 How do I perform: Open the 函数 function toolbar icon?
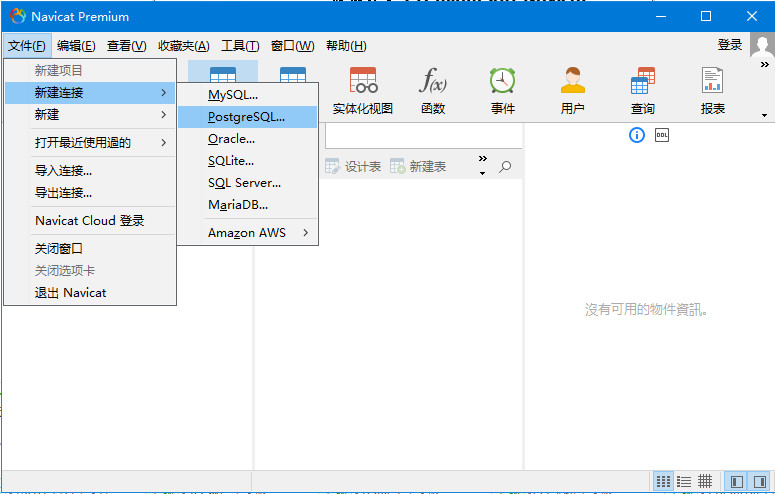pyautogui.click(x=433, y=90)
